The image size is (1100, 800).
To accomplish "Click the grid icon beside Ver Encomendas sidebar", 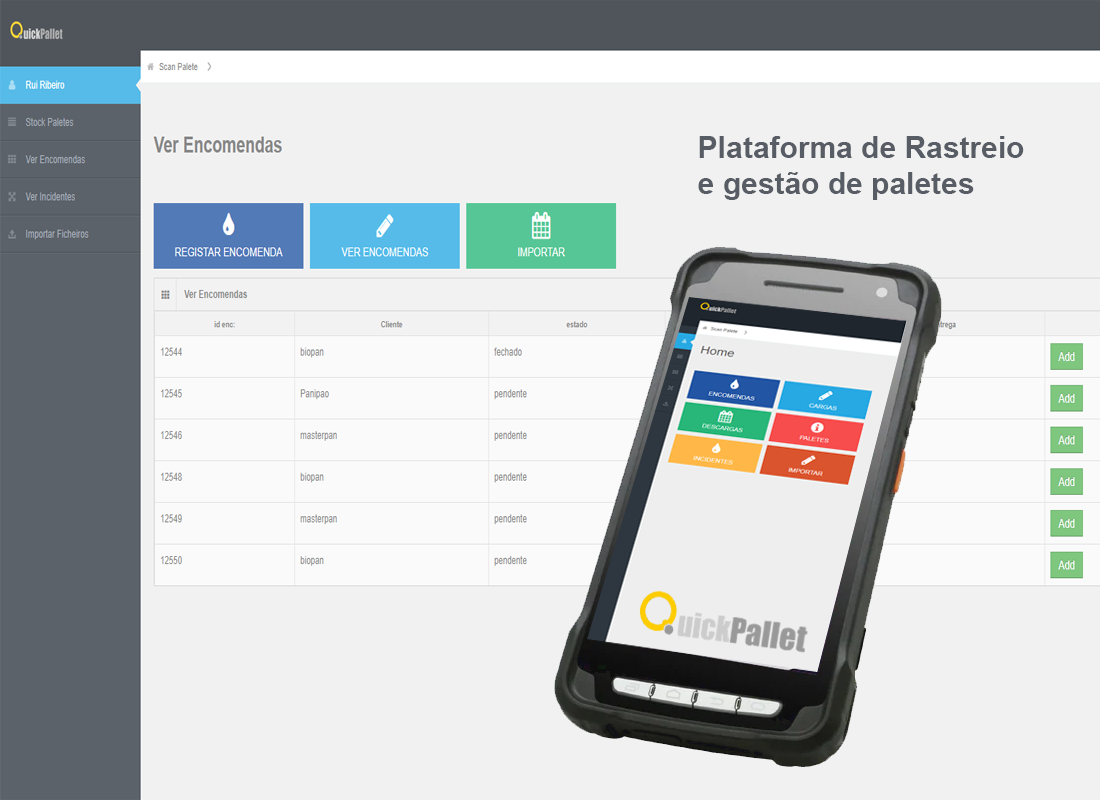I will (x=12, y=159).
